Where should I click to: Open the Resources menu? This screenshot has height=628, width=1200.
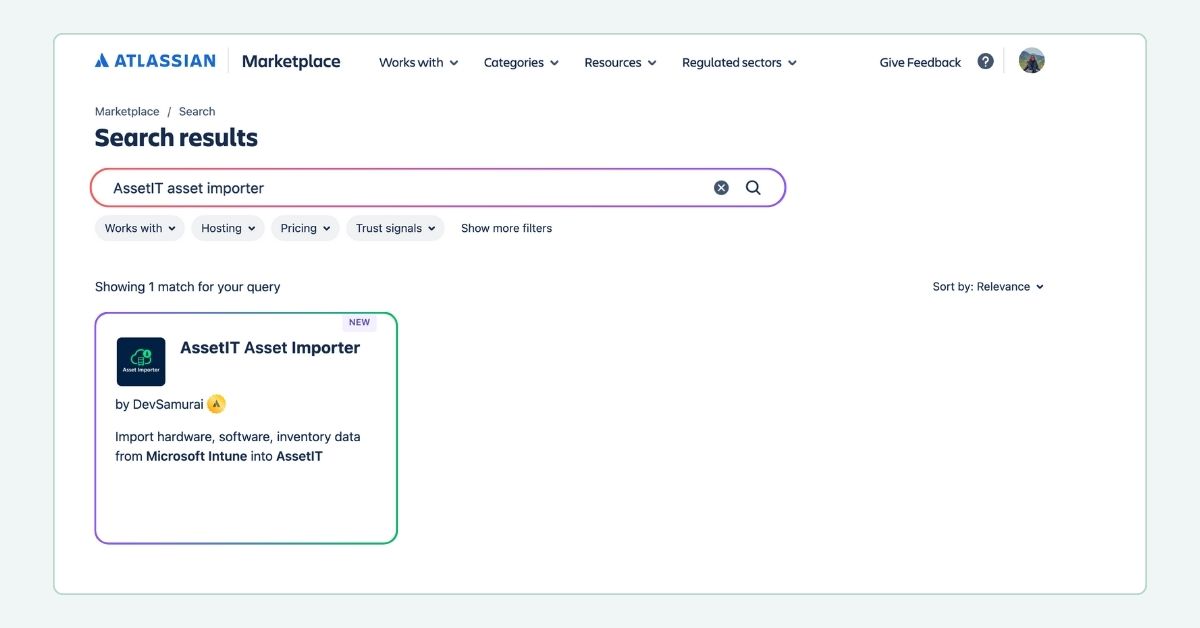620,62
